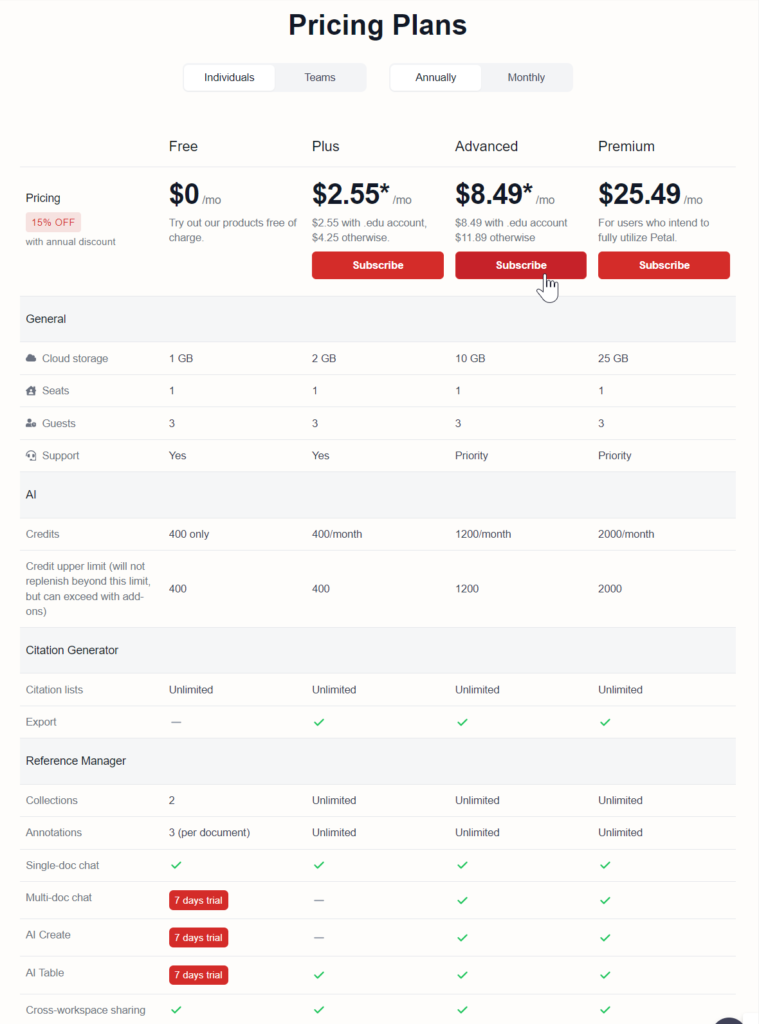This screenshot has width=759, height=1024.
Task: Click the Advanced plan AI Table checkmark
Action: 462,975
